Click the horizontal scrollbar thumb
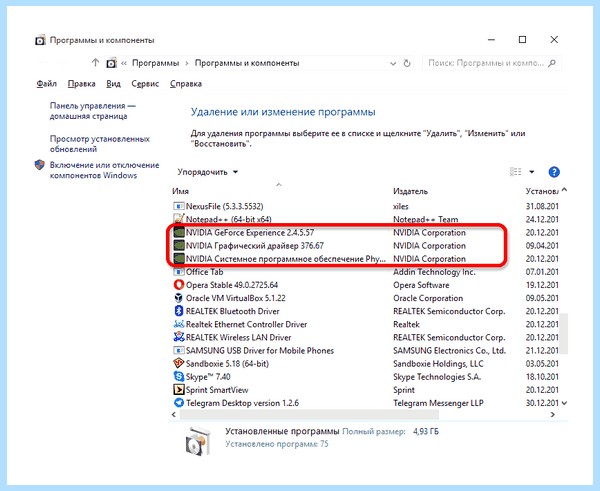Screen dimensions: 600x491 click(x=309, y=414)
